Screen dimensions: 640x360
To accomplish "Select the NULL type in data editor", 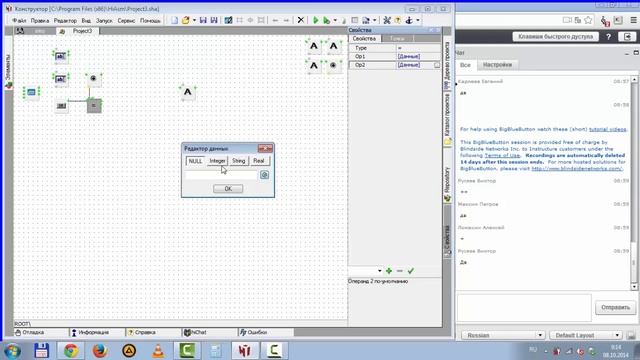I will pyautogui.click(x=195, y=161).
